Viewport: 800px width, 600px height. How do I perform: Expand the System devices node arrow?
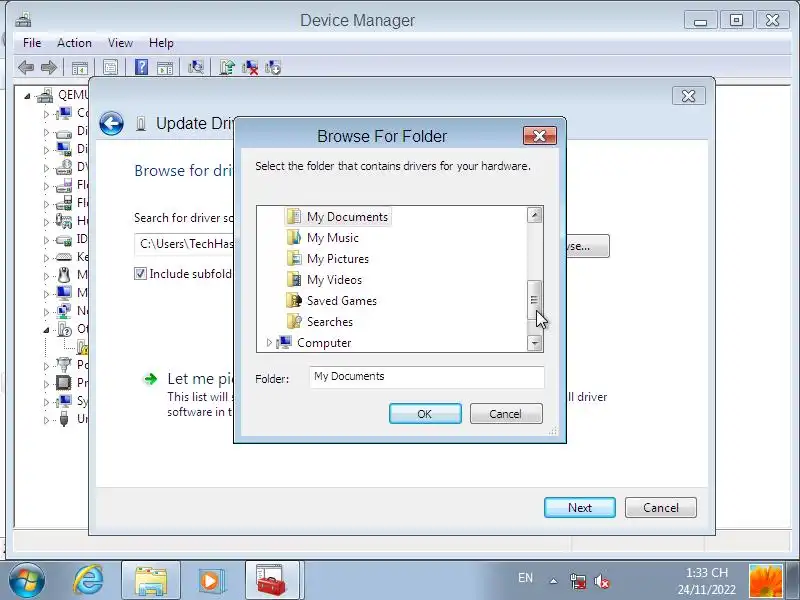tap(46, 402)
